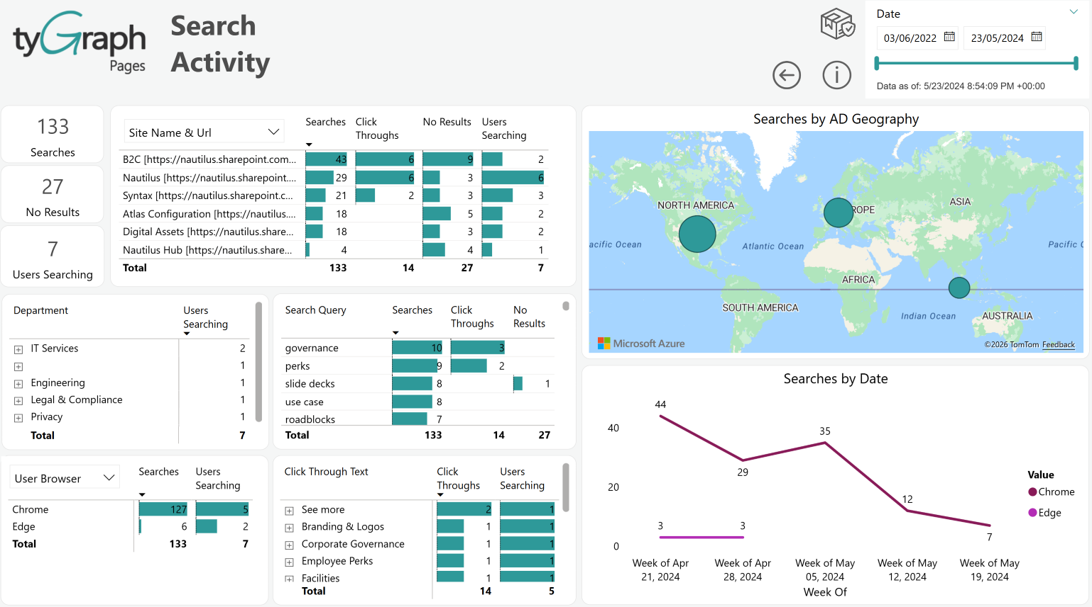Click the Department table scrollbar
This screenshot has height=607, width=1092.
pyautogui.click(x=258, y=361)
